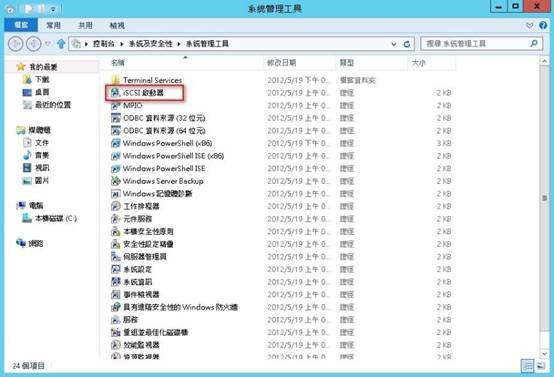Image resolution: width=554 pixels, height=377 pixels.
Task: Select 文件 library in navigation pane
Action: point(42,143)
